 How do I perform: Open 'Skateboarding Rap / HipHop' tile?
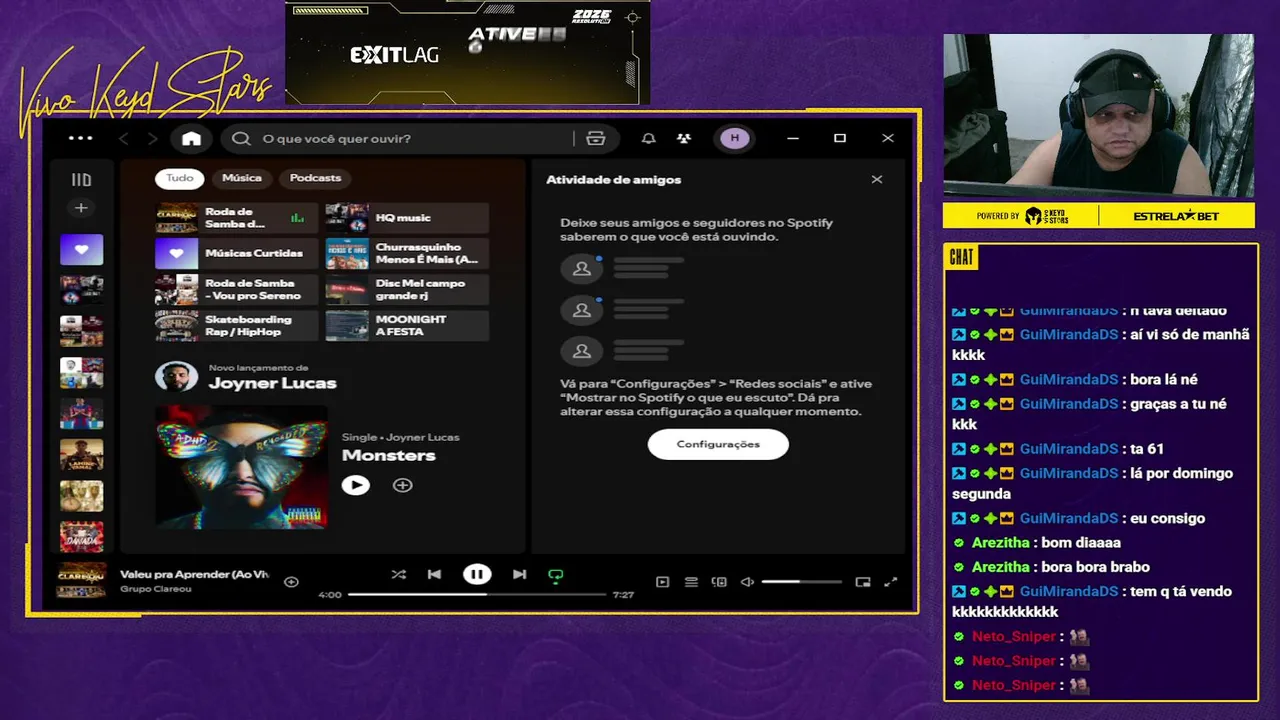236,325
